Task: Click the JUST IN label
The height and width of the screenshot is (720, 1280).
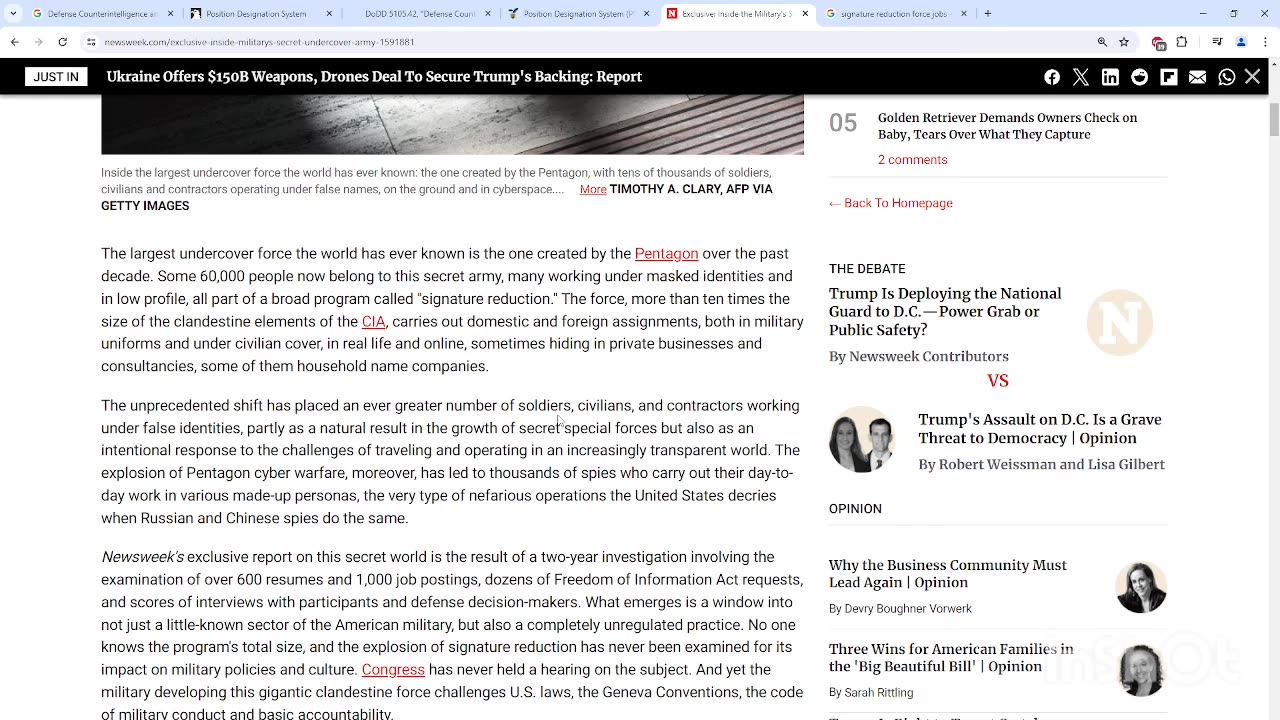Action: pyautogui.click(x=56, y=77)
